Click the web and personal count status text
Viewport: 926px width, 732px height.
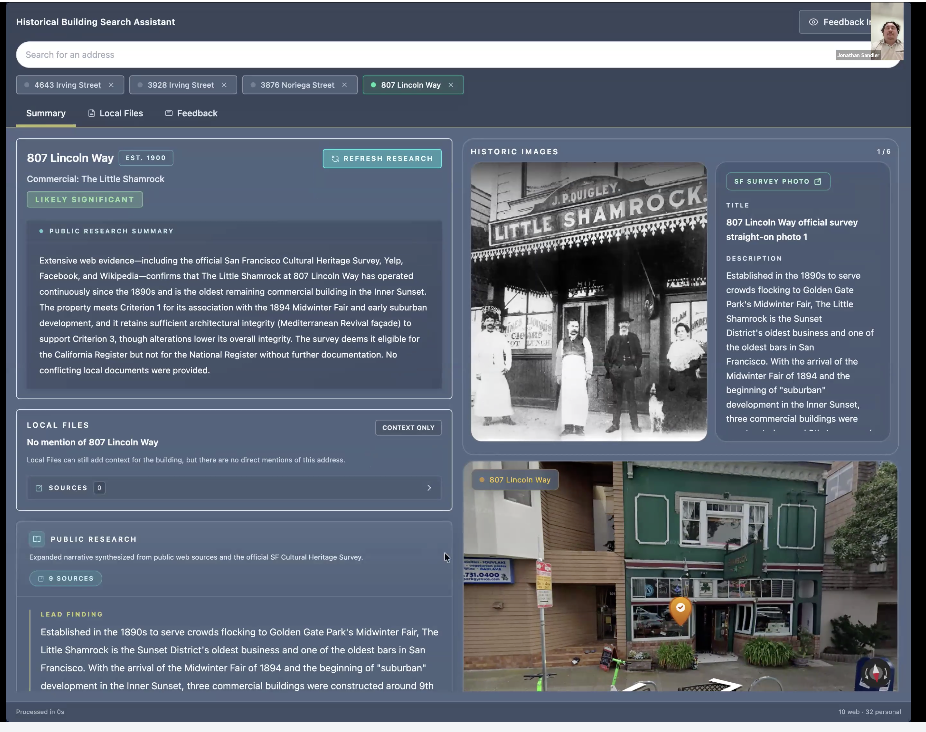(x=869, y=712)
